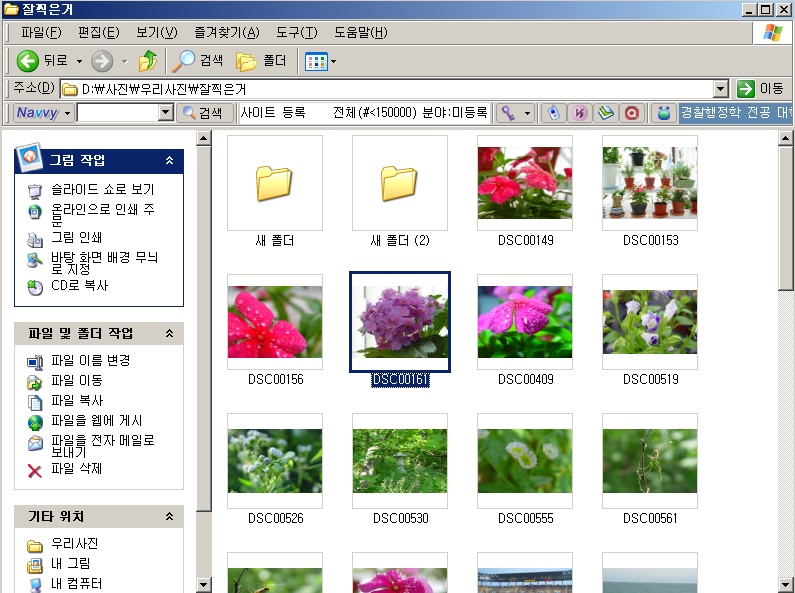The height and width of the screenshot is (593, 795).
Task: Open the Navvy search box dropdown
Action: pyautogui.click(x=165, y=113)
